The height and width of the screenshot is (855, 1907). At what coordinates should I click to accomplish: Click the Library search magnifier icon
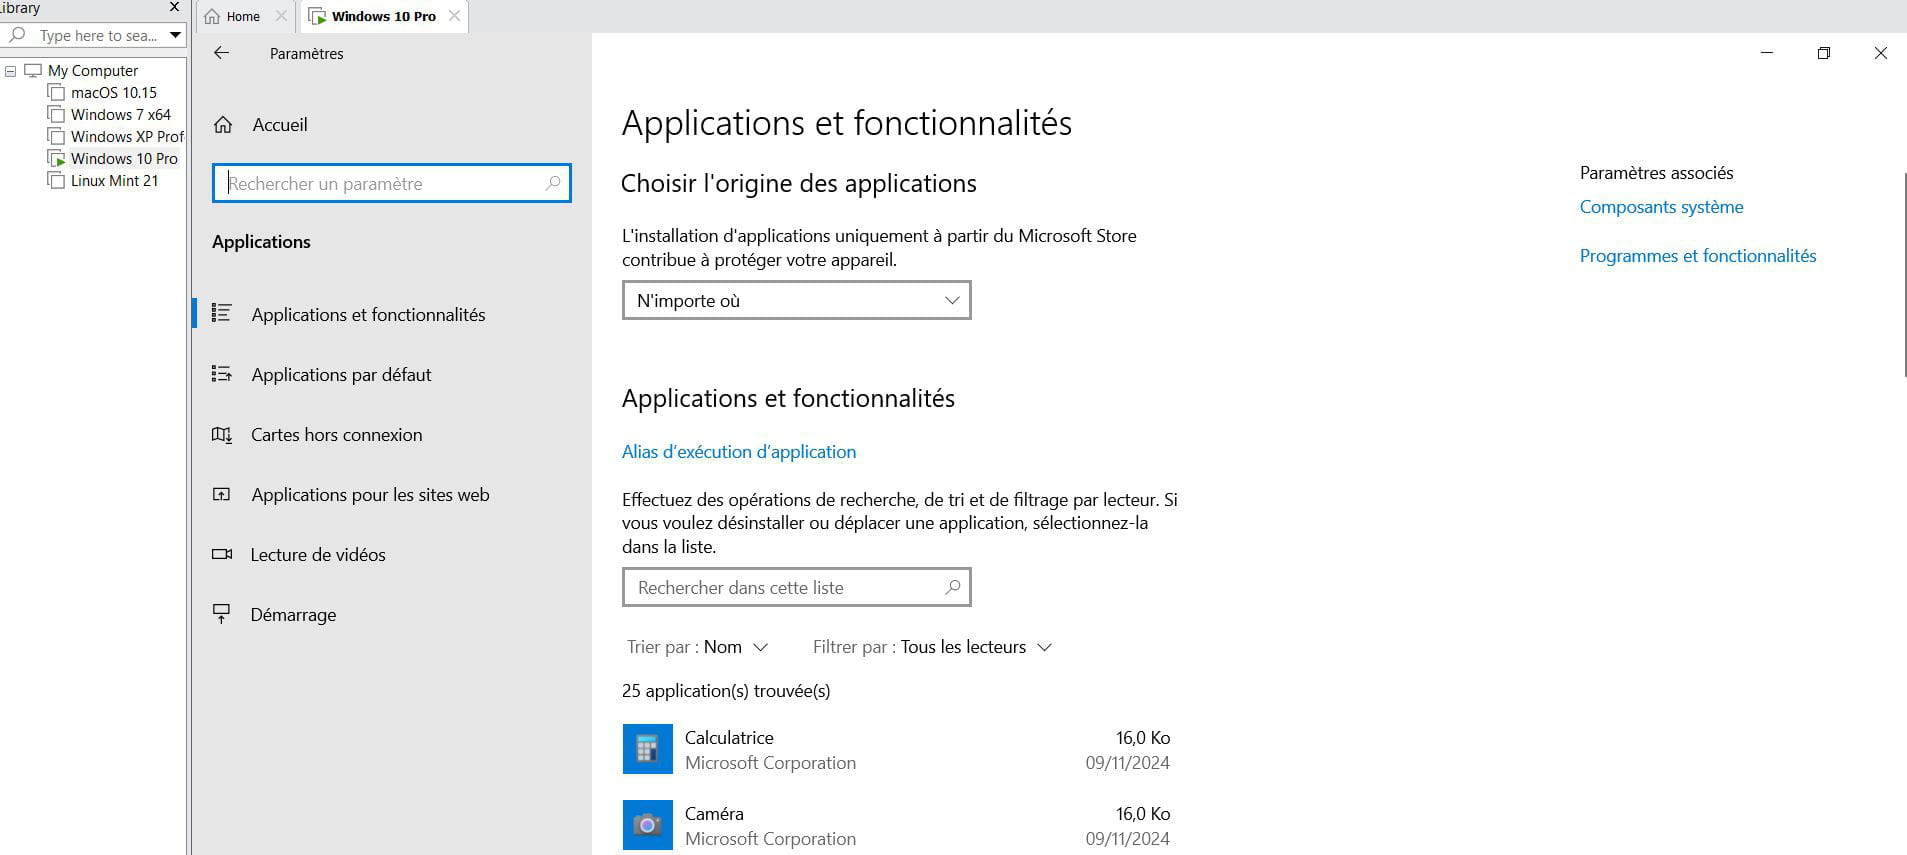tap(17, 35)
